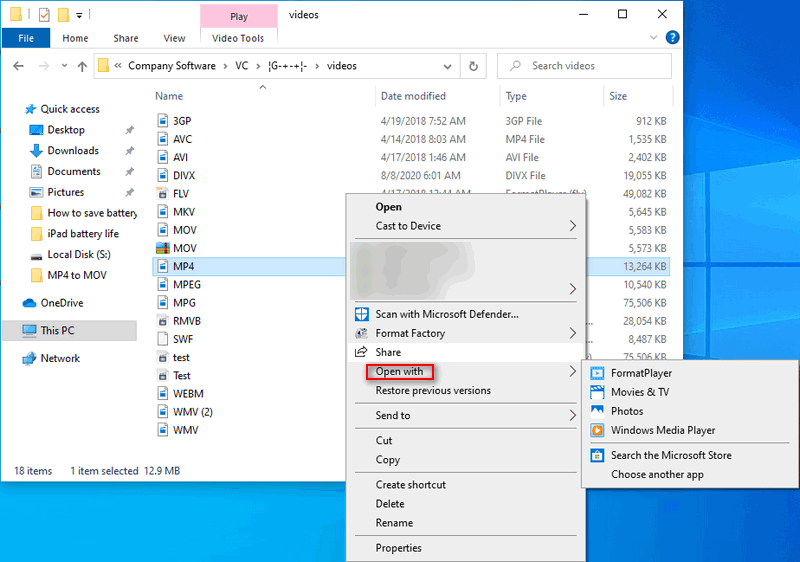Expand Format Factory submenu arrow
Image resolution: width=800 pixels, height=562 pixels.
coord(572,333)
